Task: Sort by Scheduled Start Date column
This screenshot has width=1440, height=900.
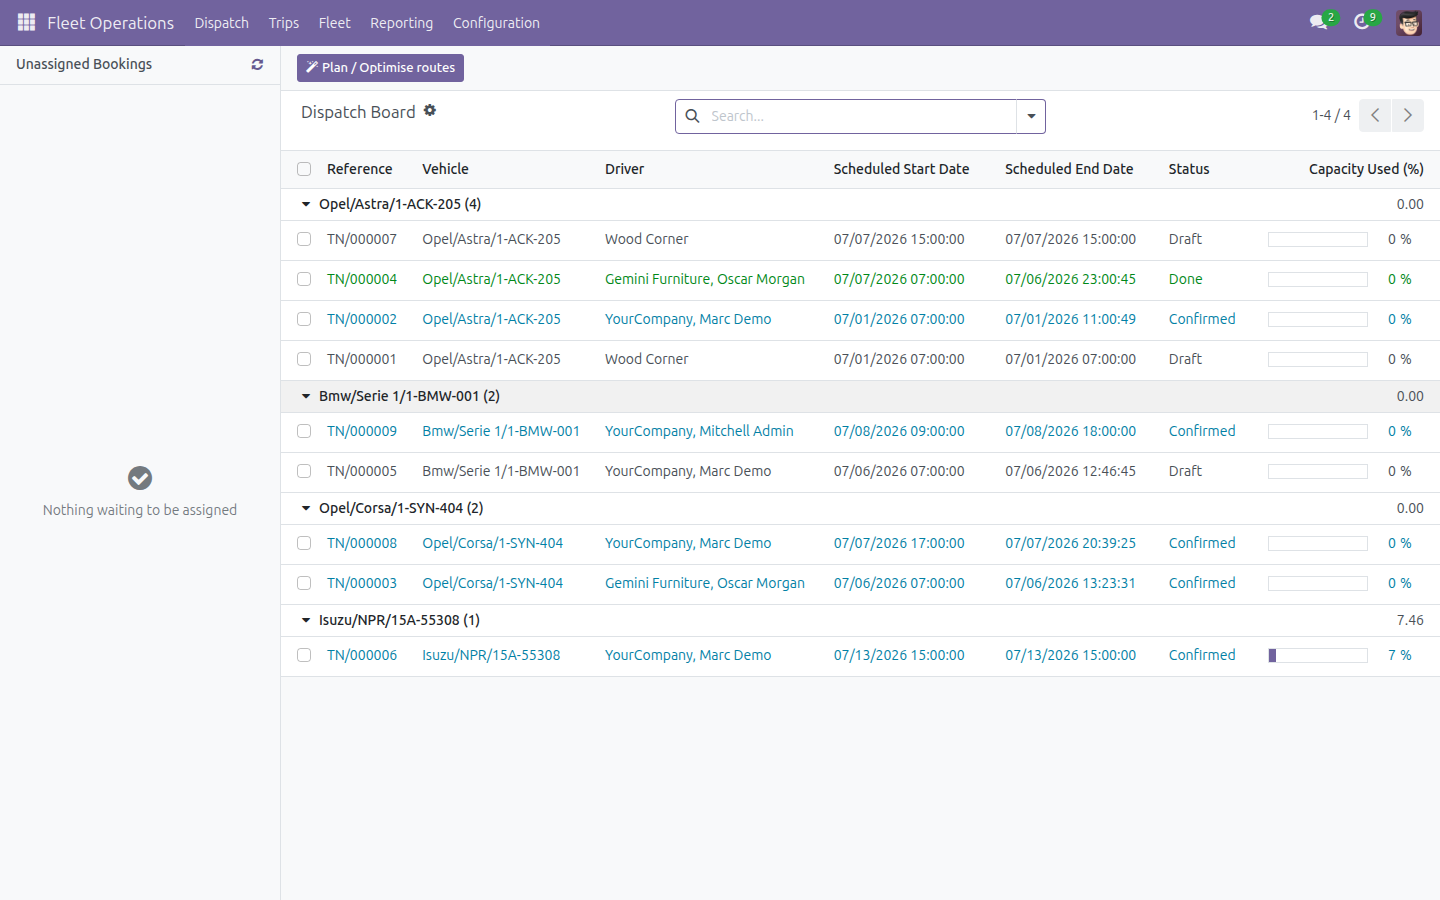Action: click(x=901, y=169)
